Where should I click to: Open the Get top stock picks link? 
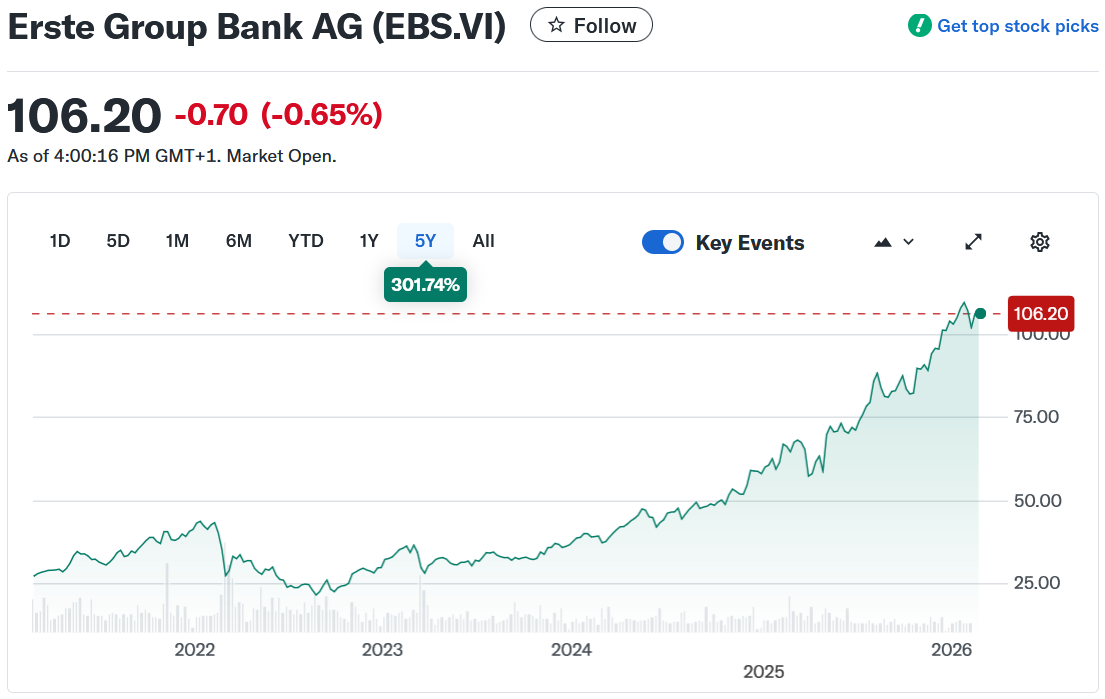[x=1017, y=26]
